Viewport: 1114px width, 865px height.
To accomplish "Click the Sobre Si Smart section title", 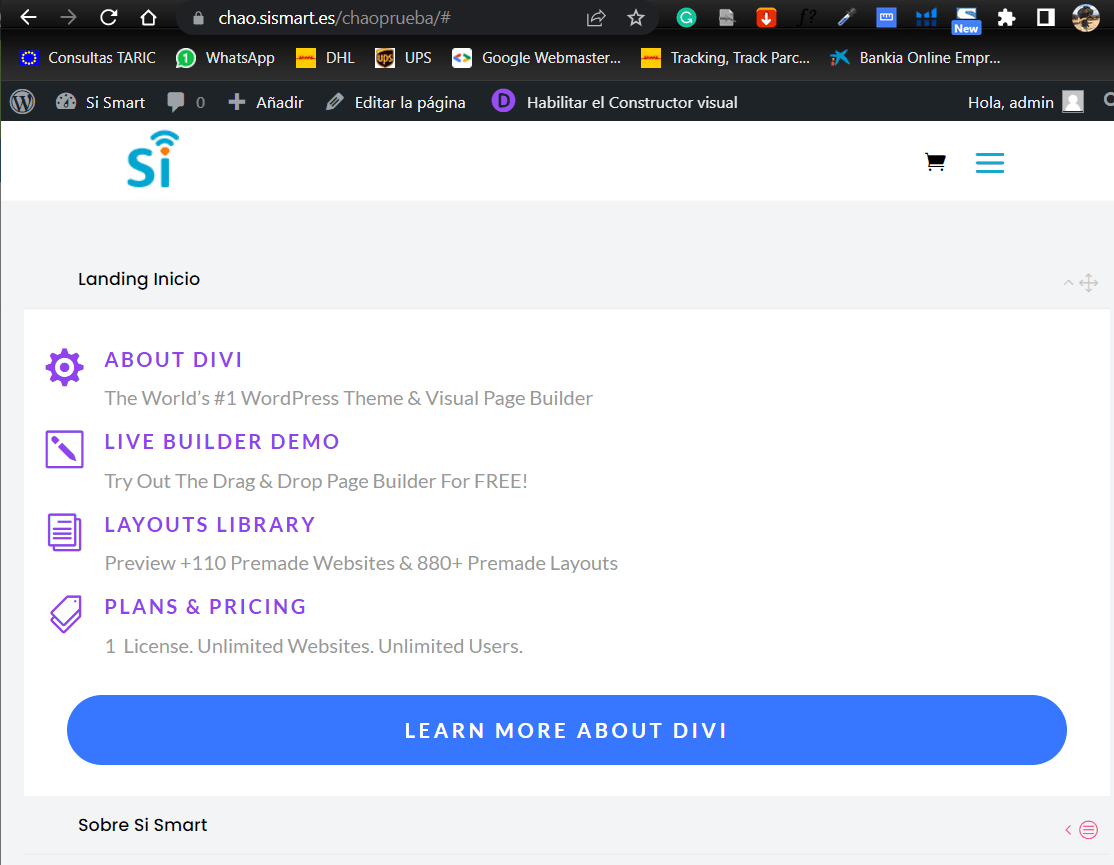I will (x=143, y=825).
